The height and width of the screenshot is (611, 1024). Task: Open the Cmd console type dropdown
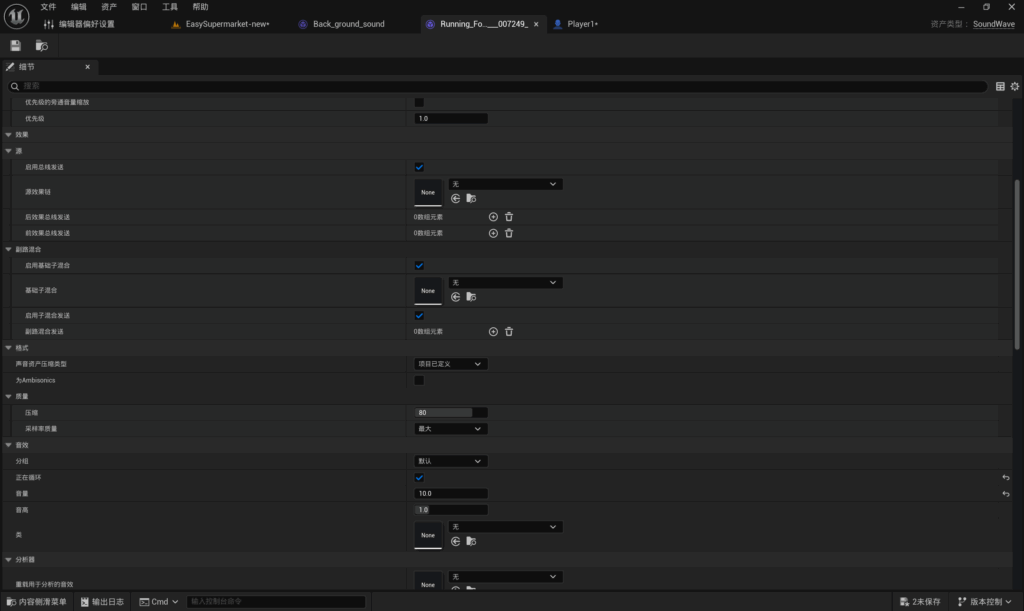tap(159, 602)
